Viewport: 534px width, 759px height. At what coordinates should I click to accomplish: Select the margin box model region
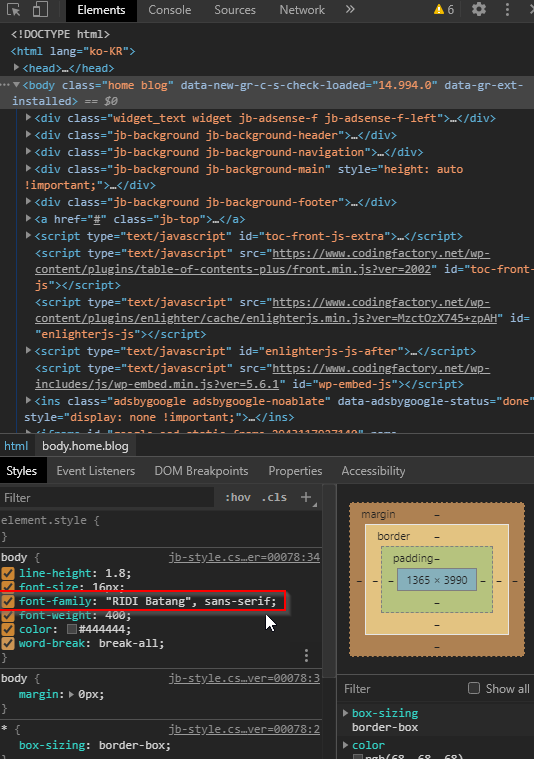[x=379, y=514]
